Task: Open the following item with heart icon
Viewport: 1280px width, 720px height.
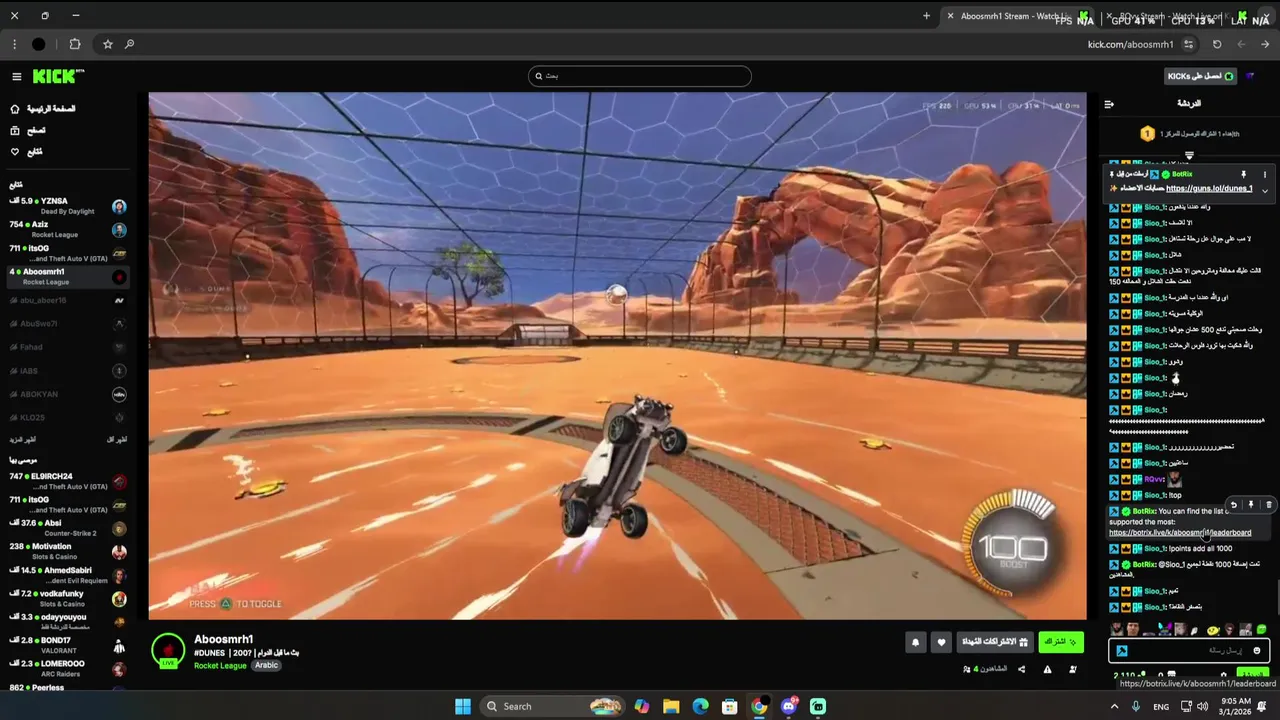Action: tap(27, 152)
